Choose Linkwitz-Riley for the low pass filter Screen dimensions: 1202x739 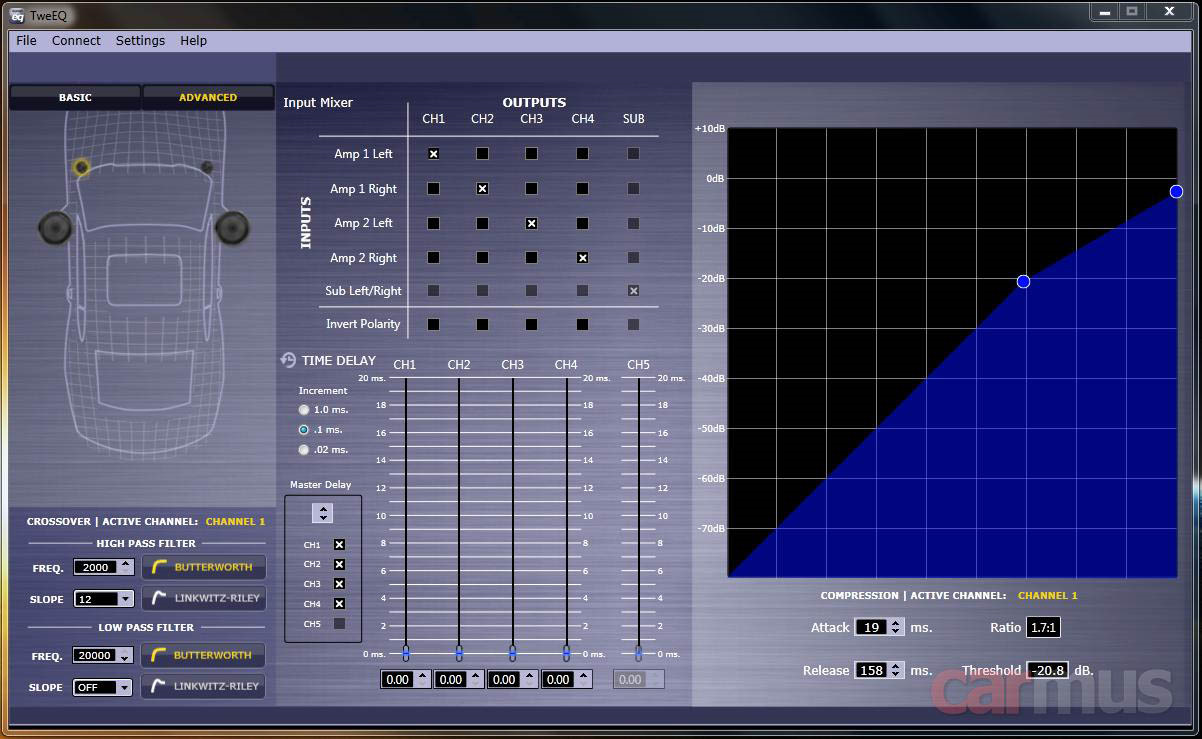tap(204, 686)
